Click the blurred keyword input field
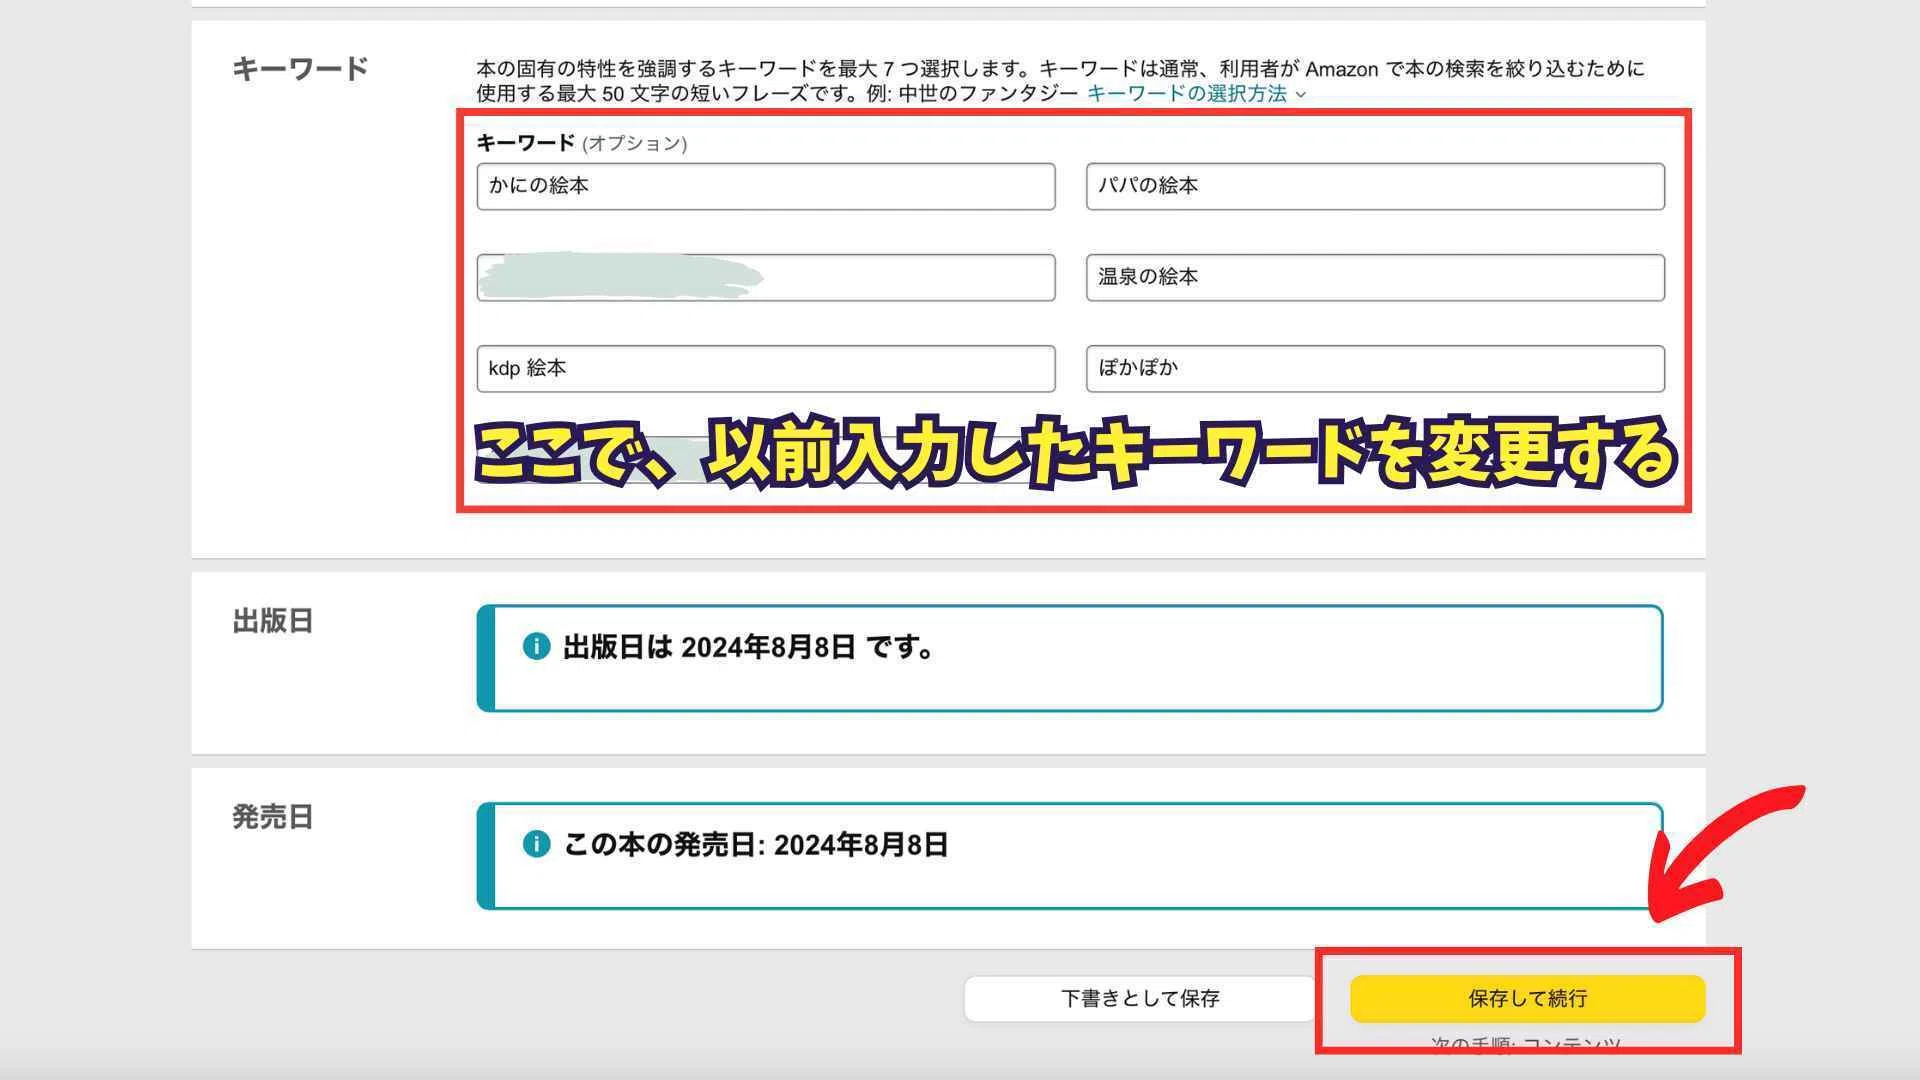The width and height of the screenshot is (1920, 1080). pos(766,277)
